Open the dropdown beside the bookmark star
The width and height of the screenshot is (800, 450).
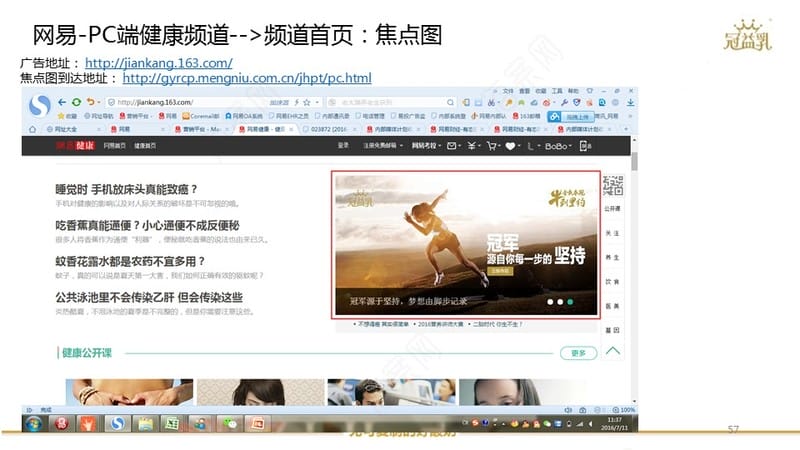point(317,102)
